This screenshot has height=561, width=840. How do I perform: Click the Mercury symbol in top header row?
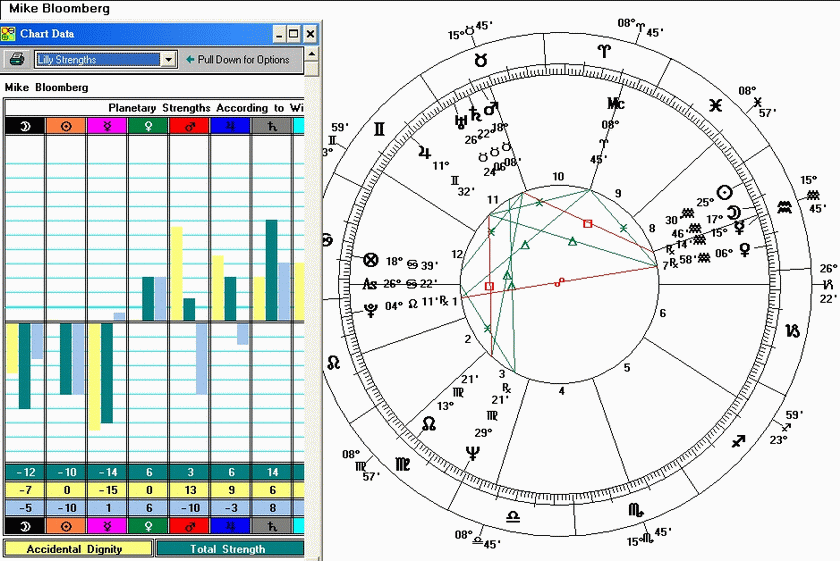pyautogui.click(x=107, y=126)
